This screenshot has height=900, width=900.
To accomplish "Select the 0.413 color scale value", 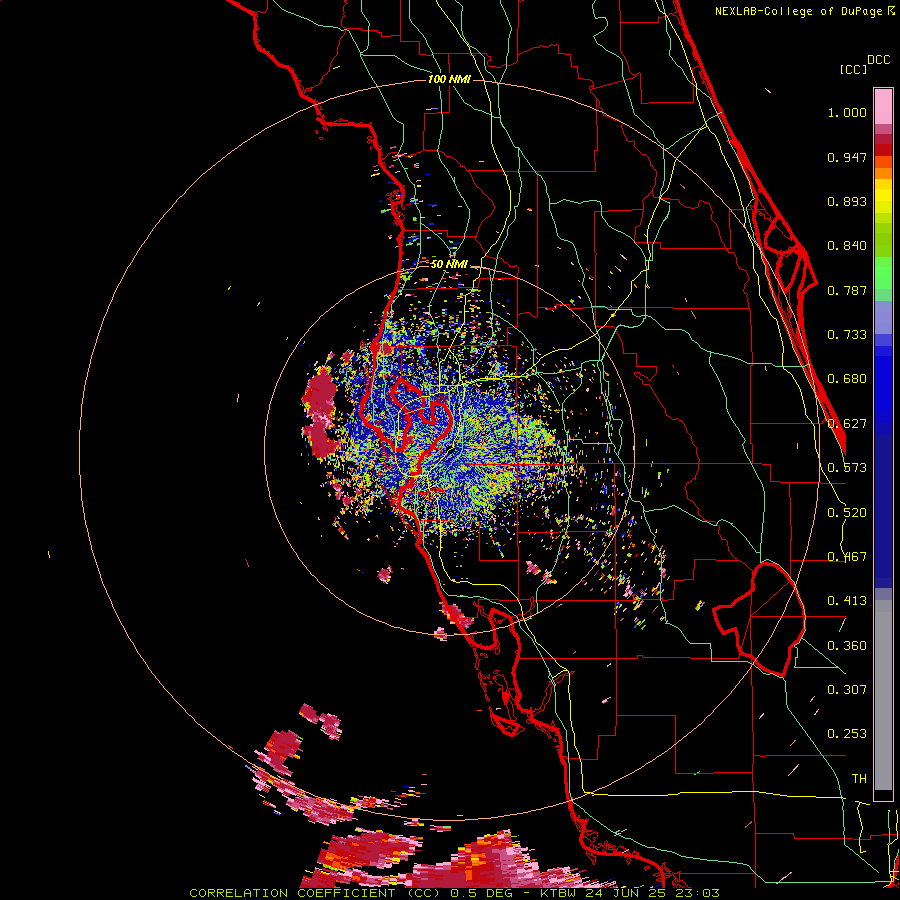I will tap(847, 601).
